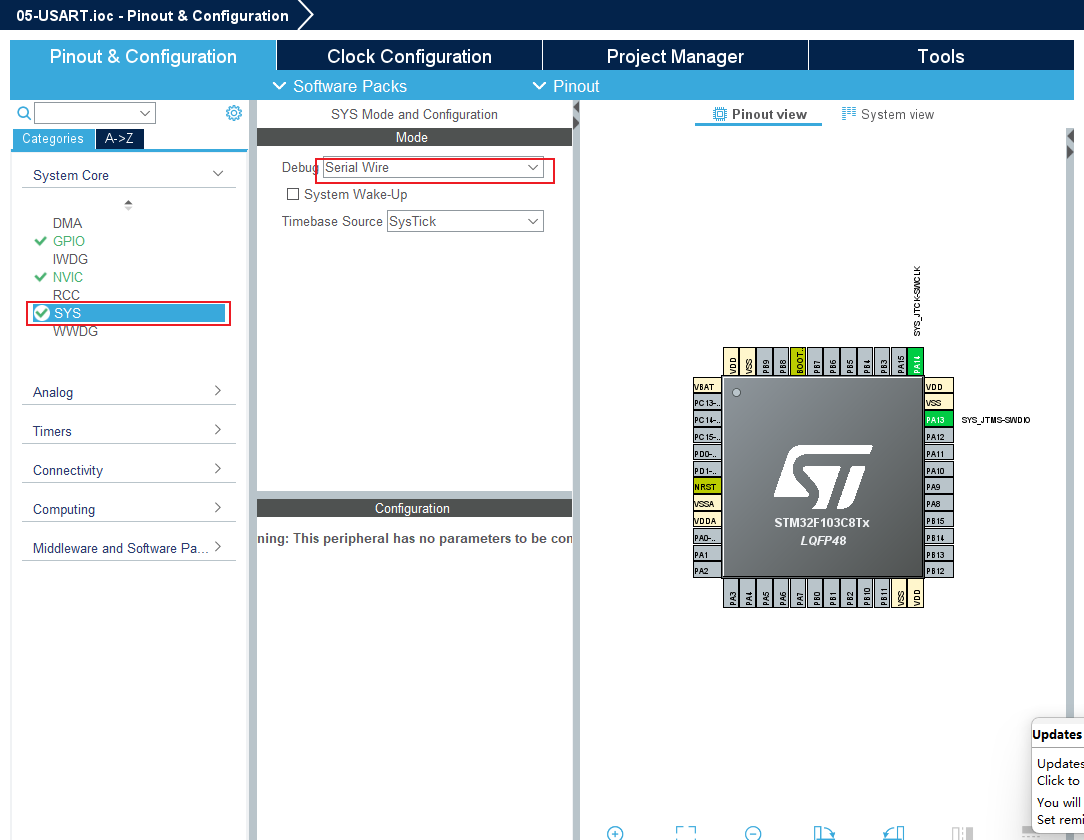Click the Updates notification popup
This screenshot has width=1084, height=840.
[1058, 774]
